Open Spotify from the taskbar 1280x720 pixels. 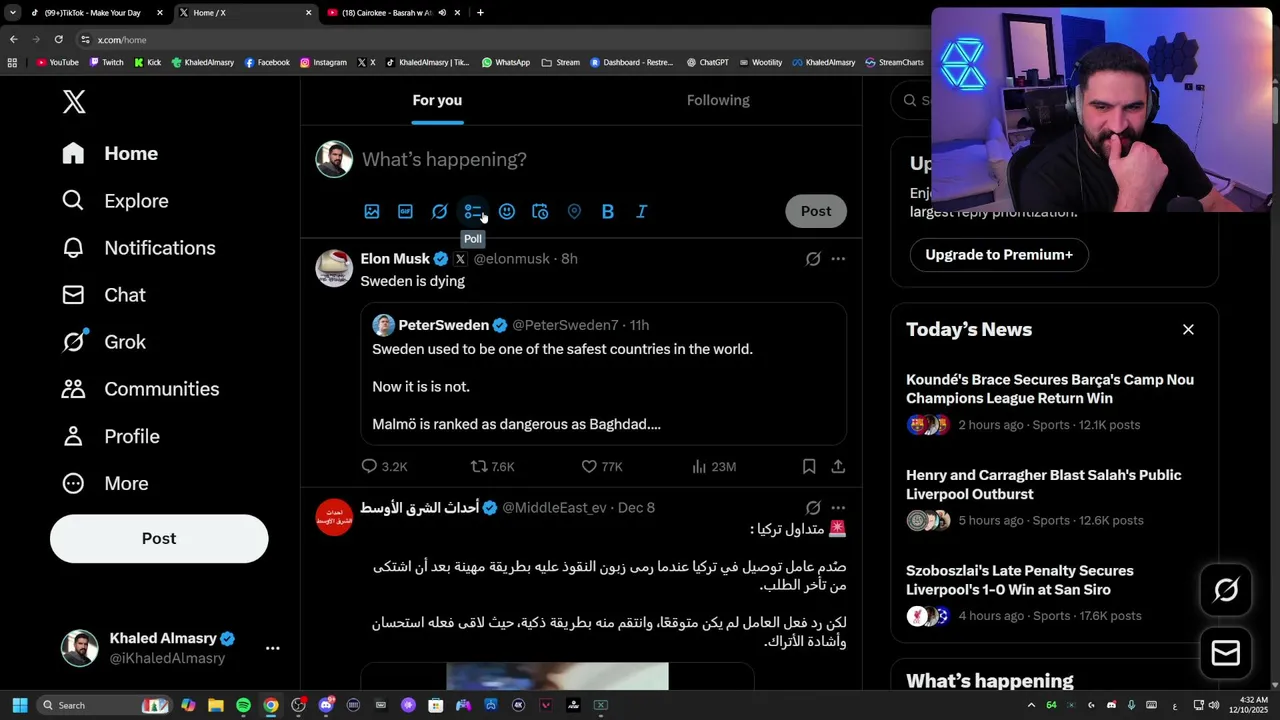tap(243, 705)
